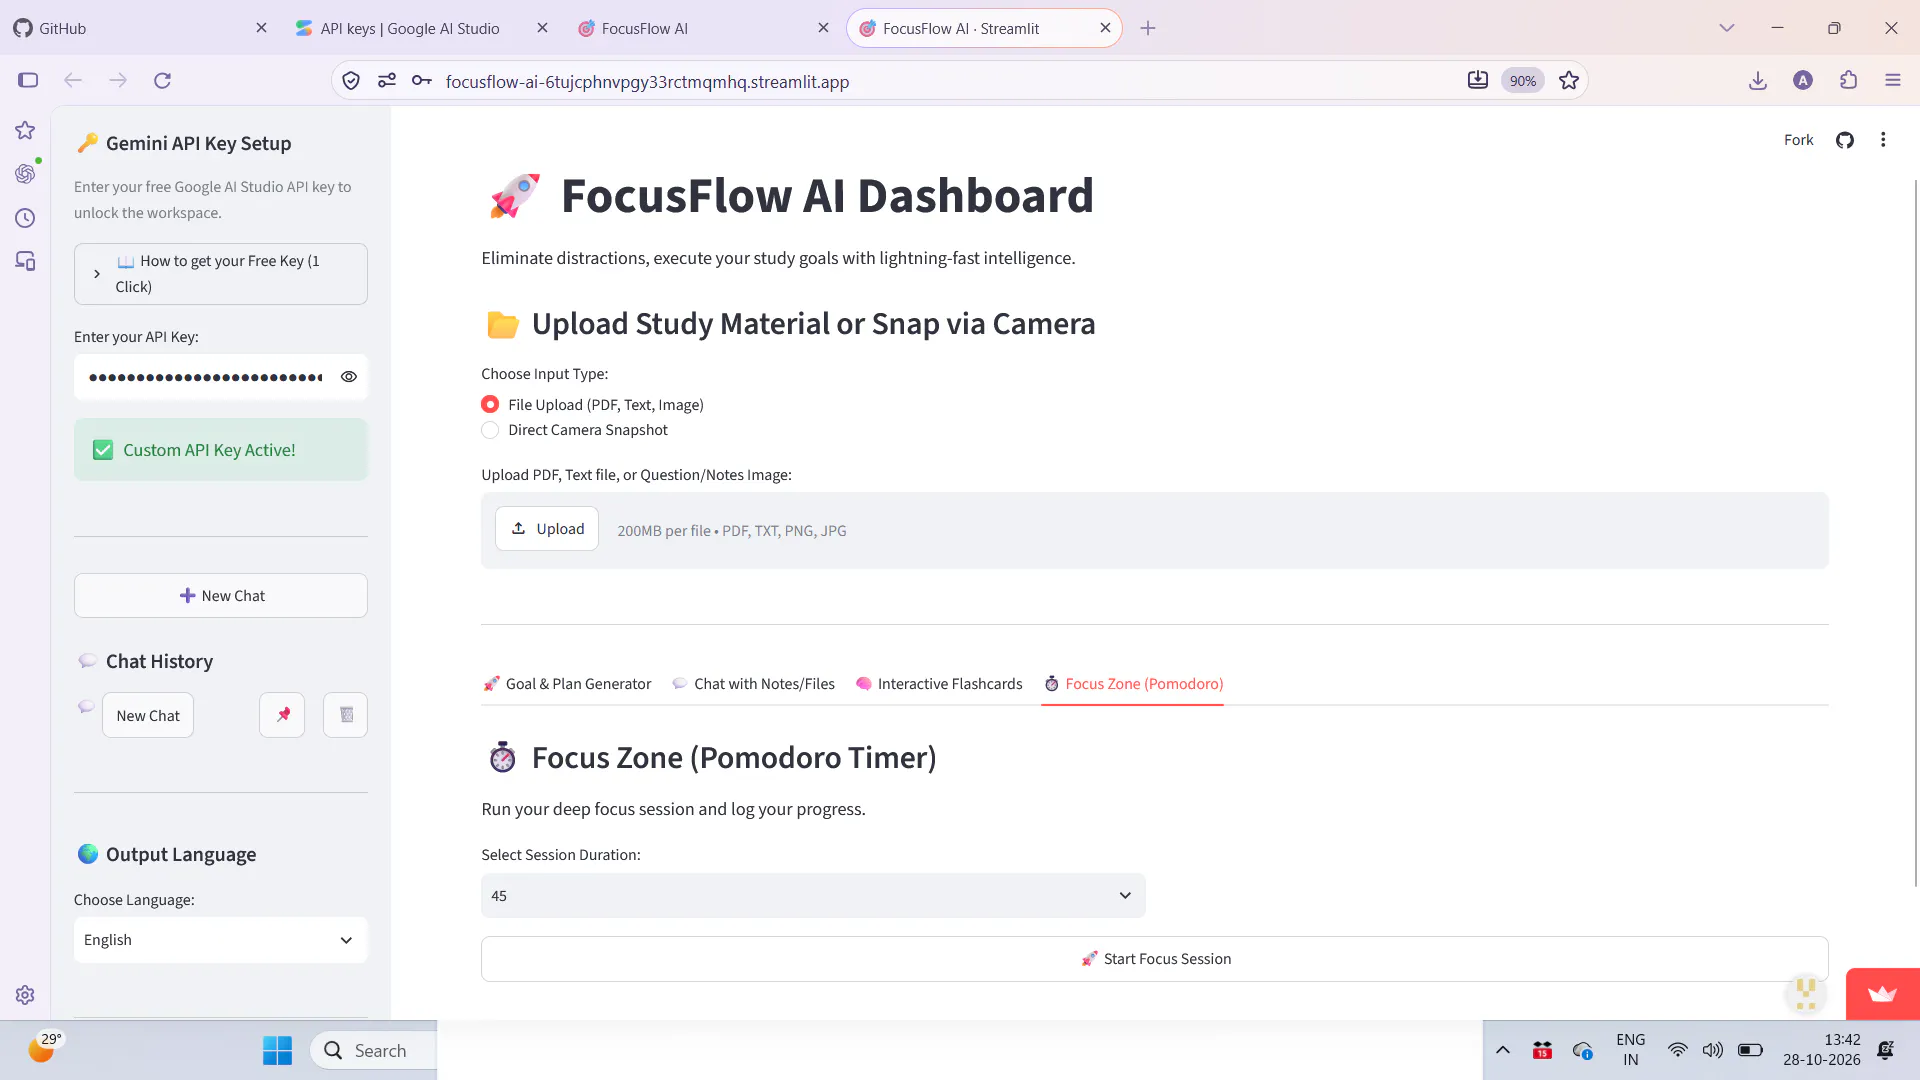
Task: Open the browser hamburger menu
Action: pyautogui.click(x=1893, y=81)
